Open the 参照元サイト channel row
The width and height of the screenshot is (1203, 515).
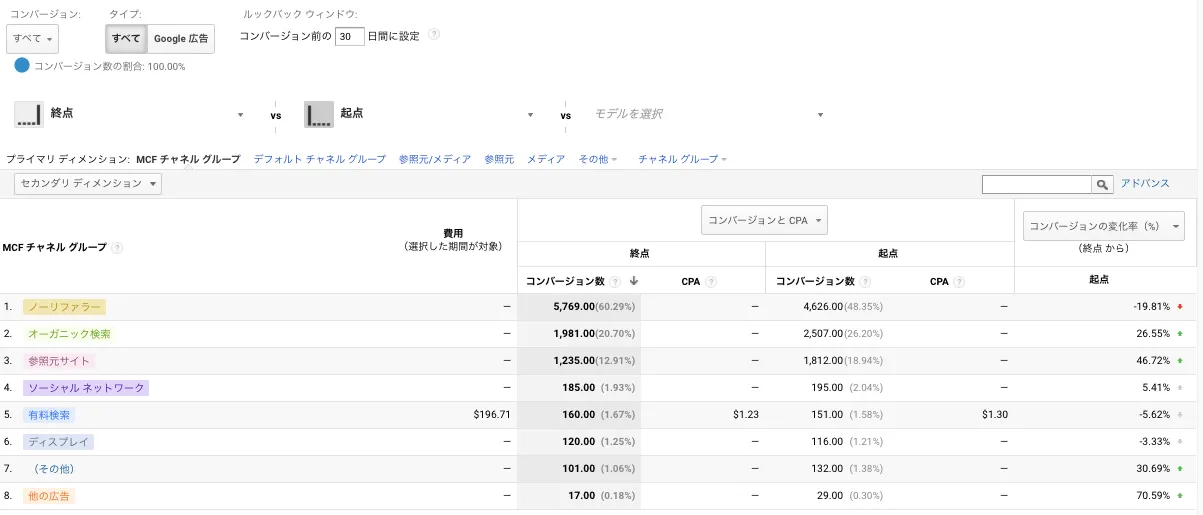click(59, 361)
